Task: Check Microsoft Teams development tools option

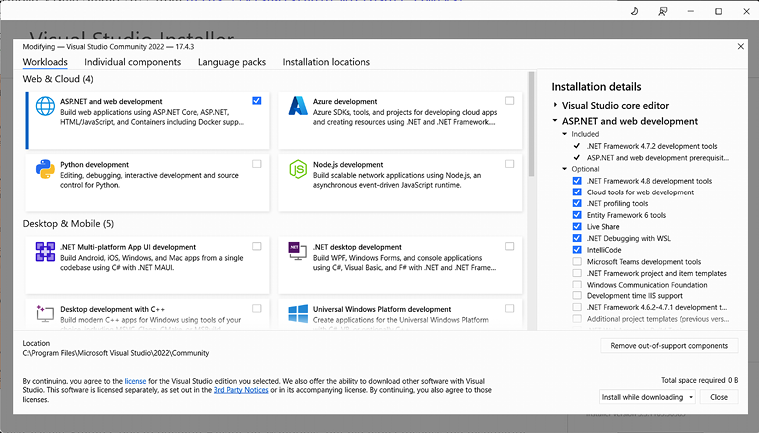Action: click(x=577, y=261)
